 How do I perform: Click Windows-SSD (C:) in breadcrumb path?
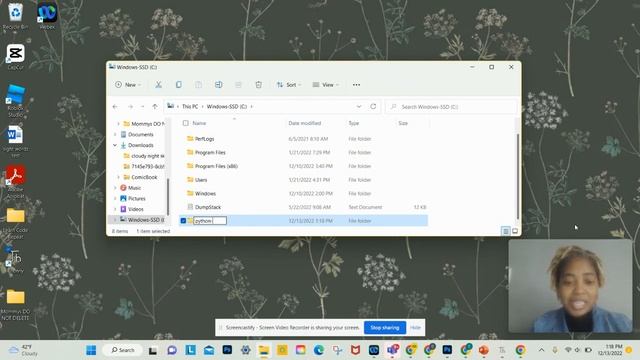[x=227, y=107]
